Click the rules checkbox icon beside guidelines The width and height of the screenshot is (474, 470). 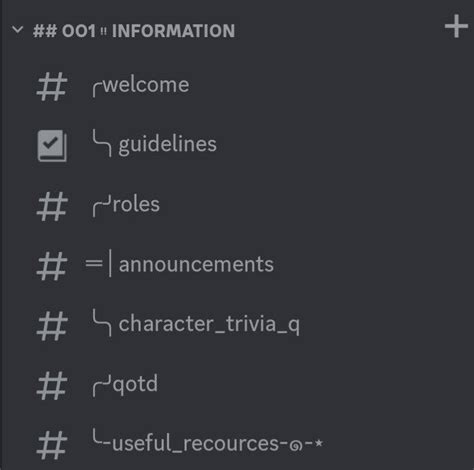[52, 146]
